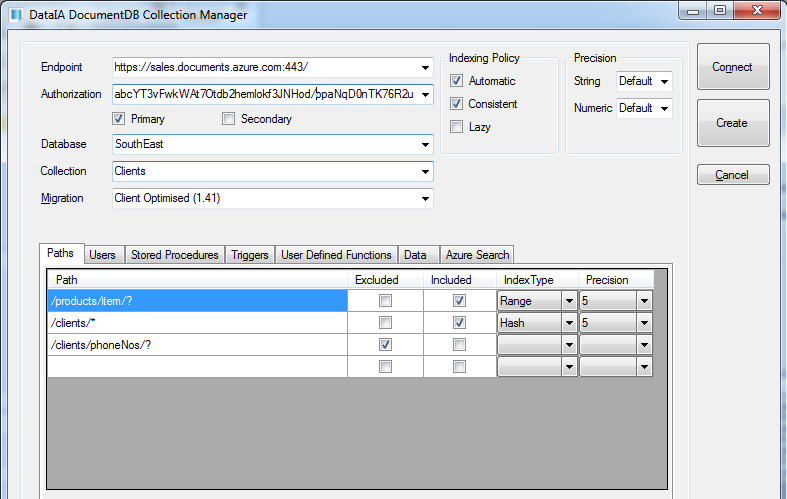Select the /products/item/? path cell

click(x=197, y=301)
